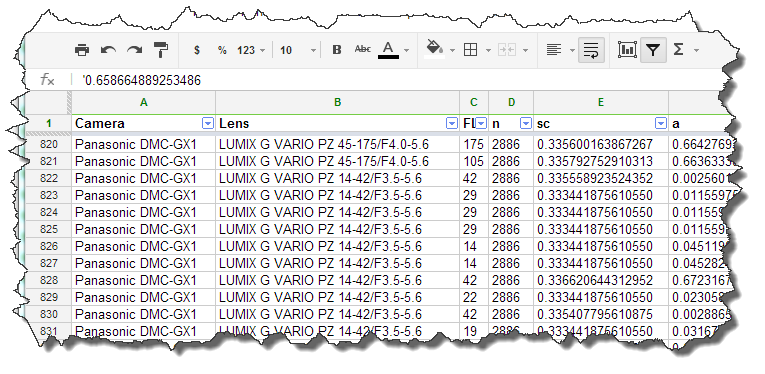The width and height of the screenshot is (765, 374).
Task: Click the Borders icon
Action: [470, 50]
